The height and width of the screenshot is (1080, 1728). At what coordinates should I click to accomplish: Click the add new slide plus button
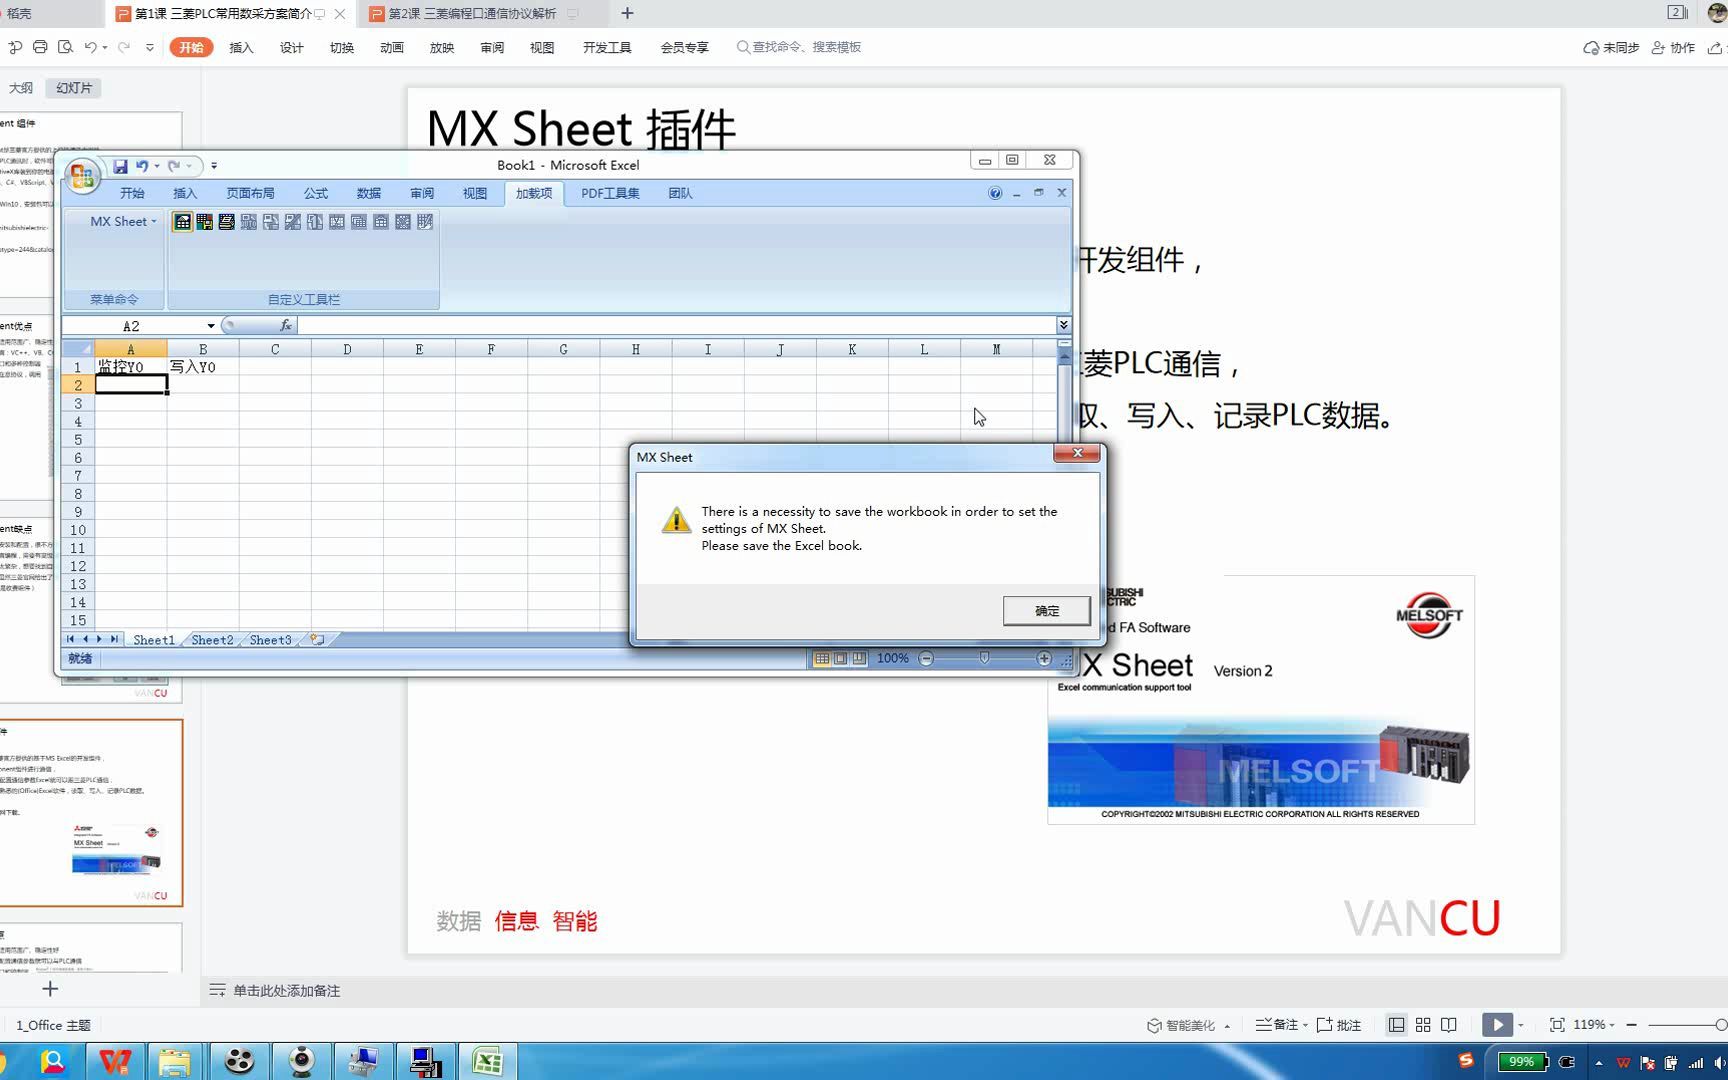click(x=50, y=989)
